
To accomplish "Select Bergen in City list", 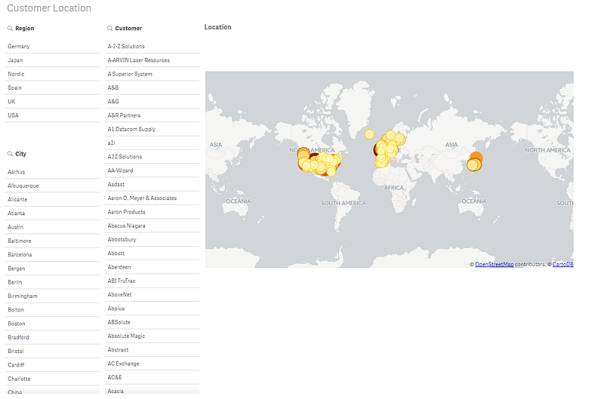I will pos(52,269).
